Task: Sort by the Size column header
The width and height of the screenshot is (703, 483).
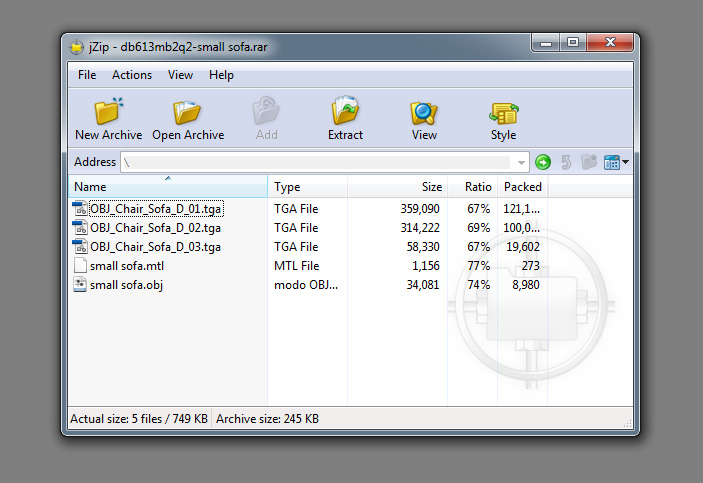Action: pyautogui.click(x=398, y=187)
